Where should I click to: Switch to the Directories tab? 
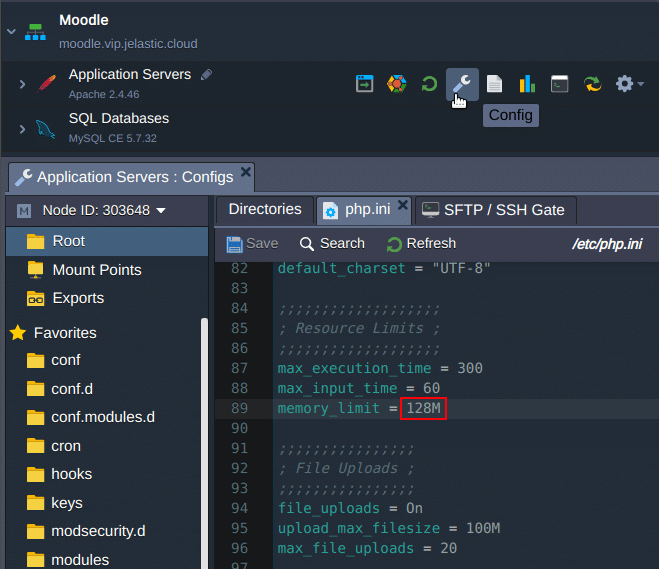tap(264, 210)
